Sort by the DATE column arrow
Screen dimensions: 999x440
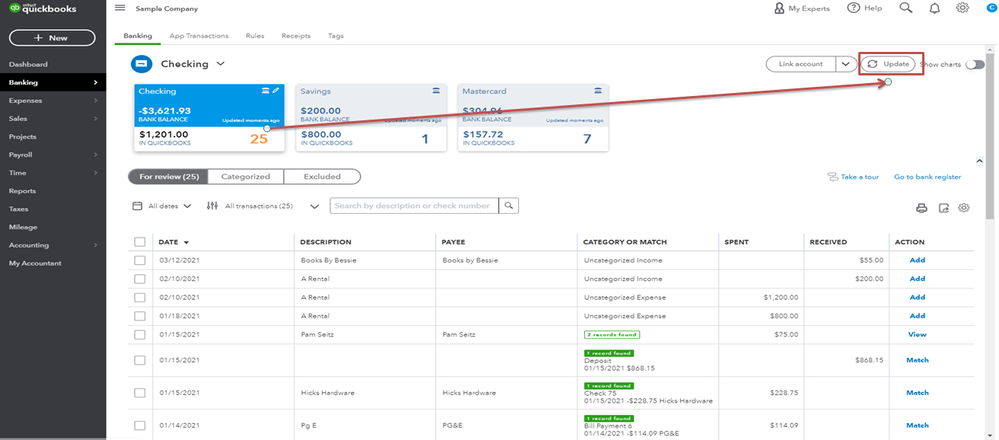coord(186,243)
